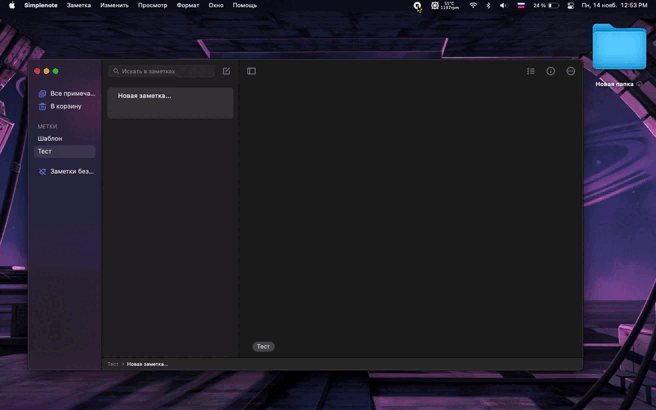Select the 'Тест' tag in sidebar
The image size is (656, 410).
(45, 151)
